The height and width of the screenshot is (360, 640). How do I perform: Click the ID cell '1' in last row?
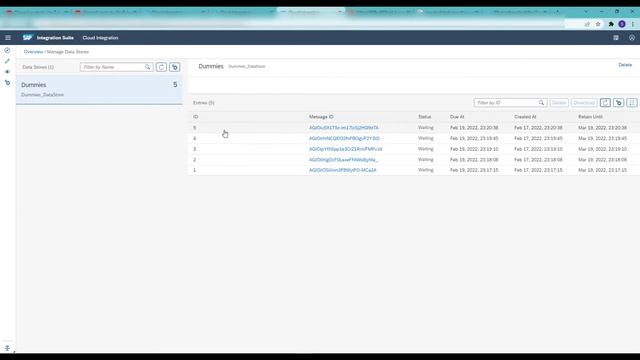[x=195, y=170]
